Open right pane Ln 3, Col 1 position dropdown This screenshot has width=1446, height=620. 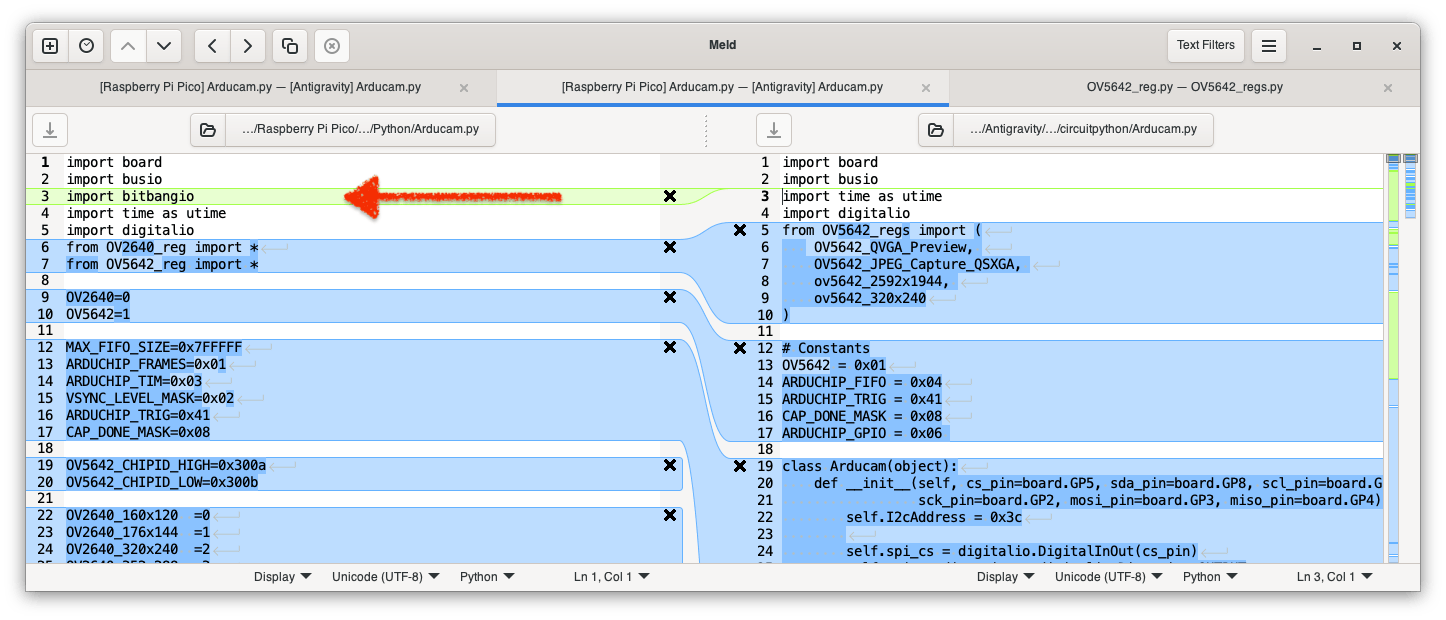[1333, 577]
